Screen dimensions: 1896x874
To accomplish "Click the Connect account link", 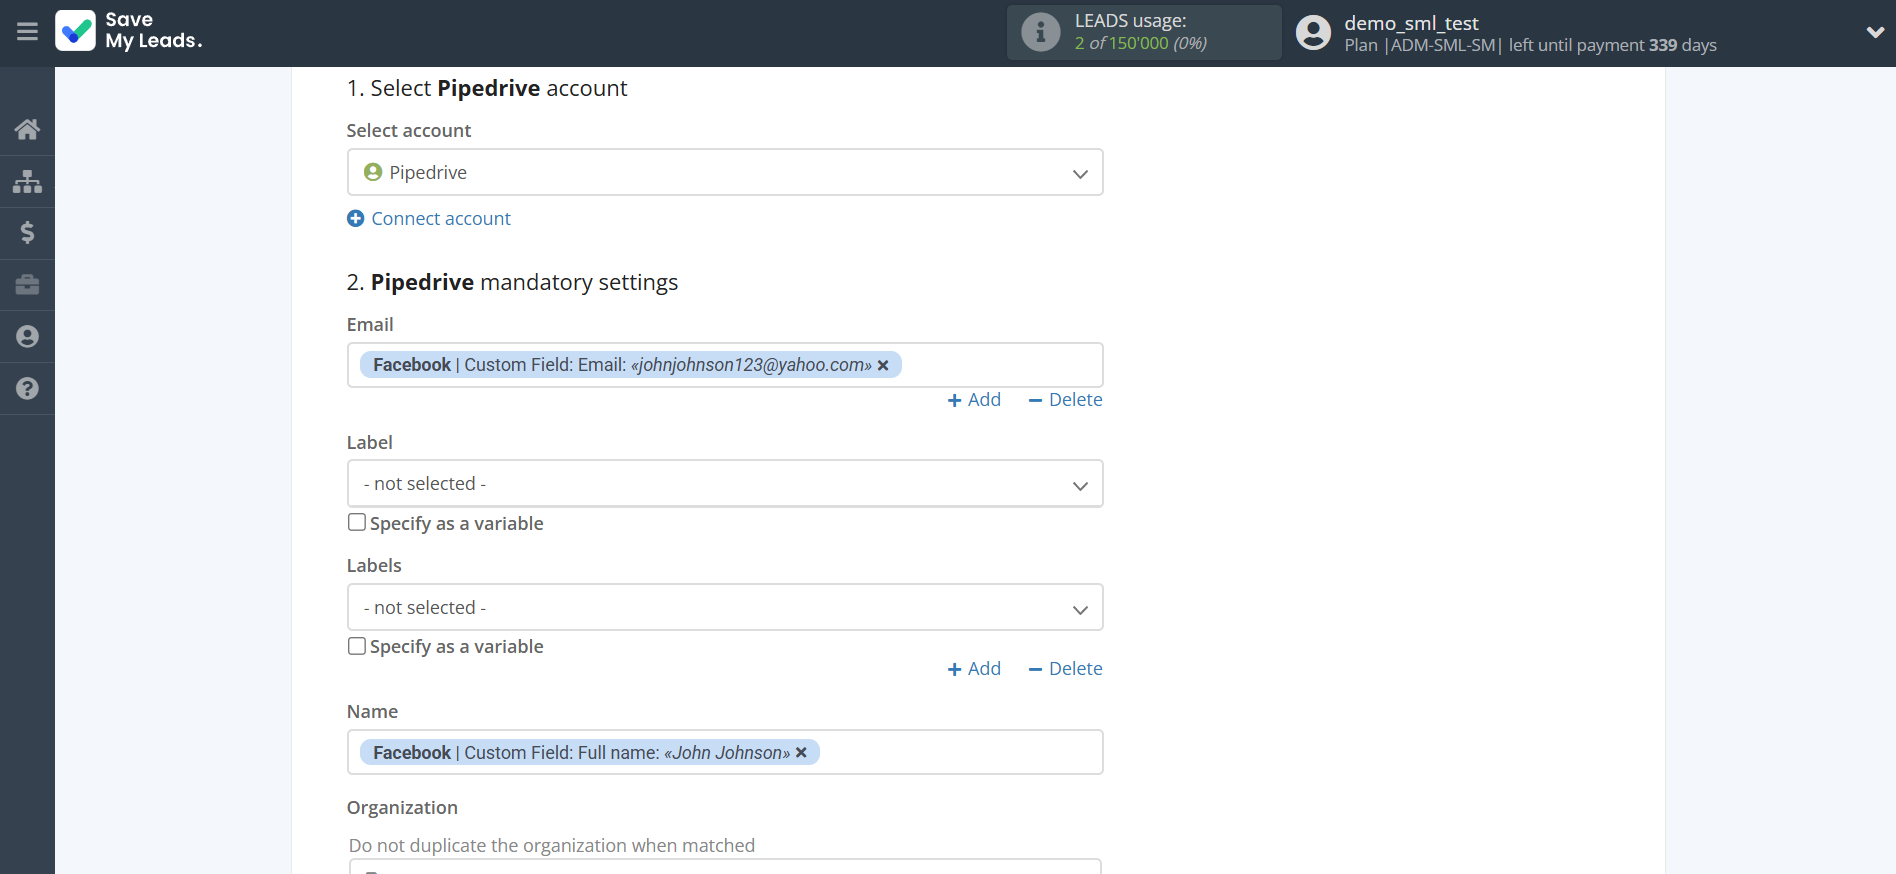I will pos(440,219).
